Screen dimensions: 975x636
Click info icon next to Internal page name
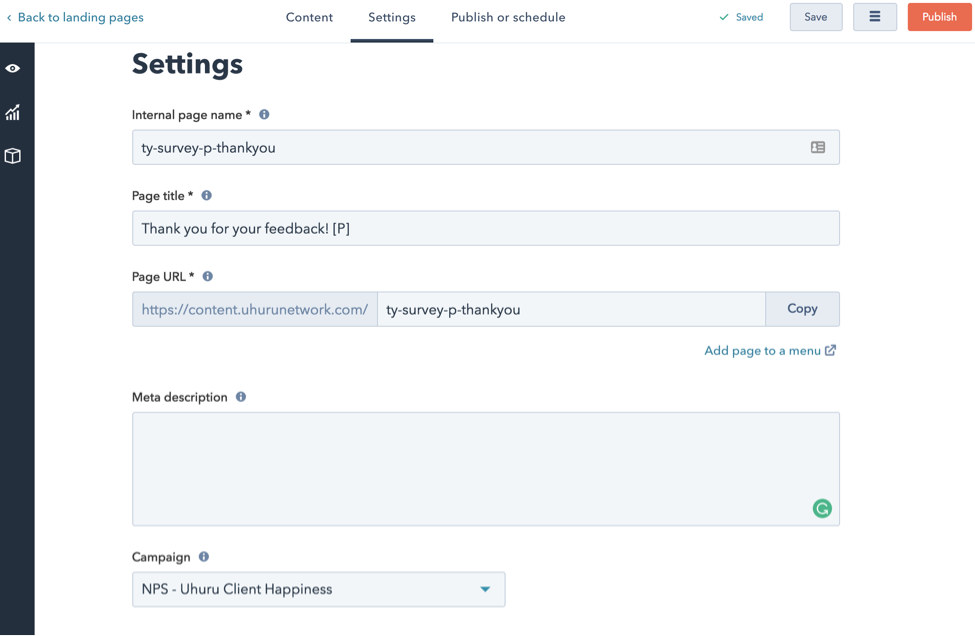[x=264, y=114]
